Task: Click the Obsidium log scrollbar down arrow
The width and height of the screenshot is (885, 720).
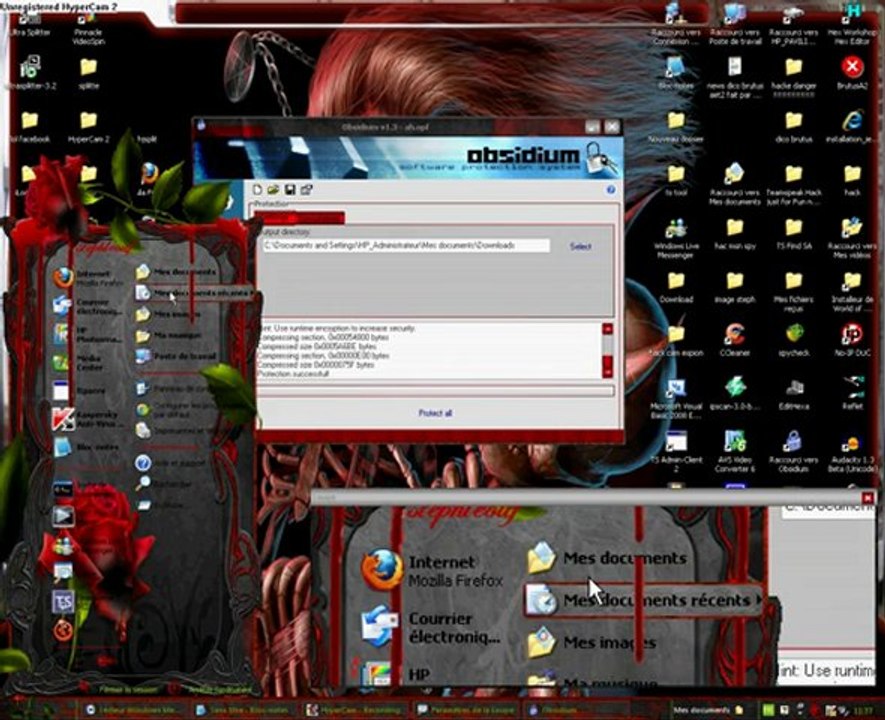Action: pyautogui.click(x=607, y=372)
